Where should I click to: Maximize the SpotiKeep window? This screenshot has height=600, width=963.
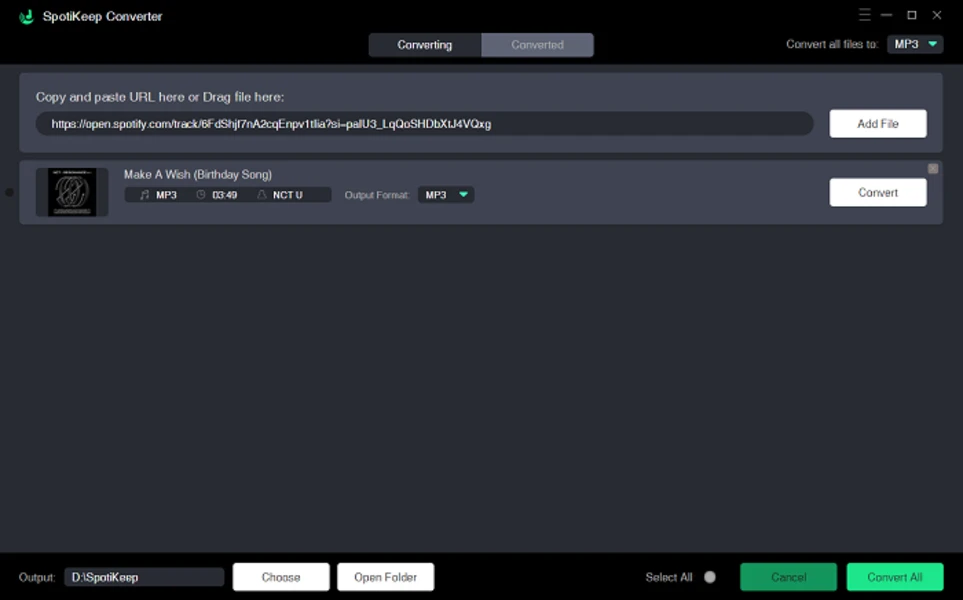912,15
